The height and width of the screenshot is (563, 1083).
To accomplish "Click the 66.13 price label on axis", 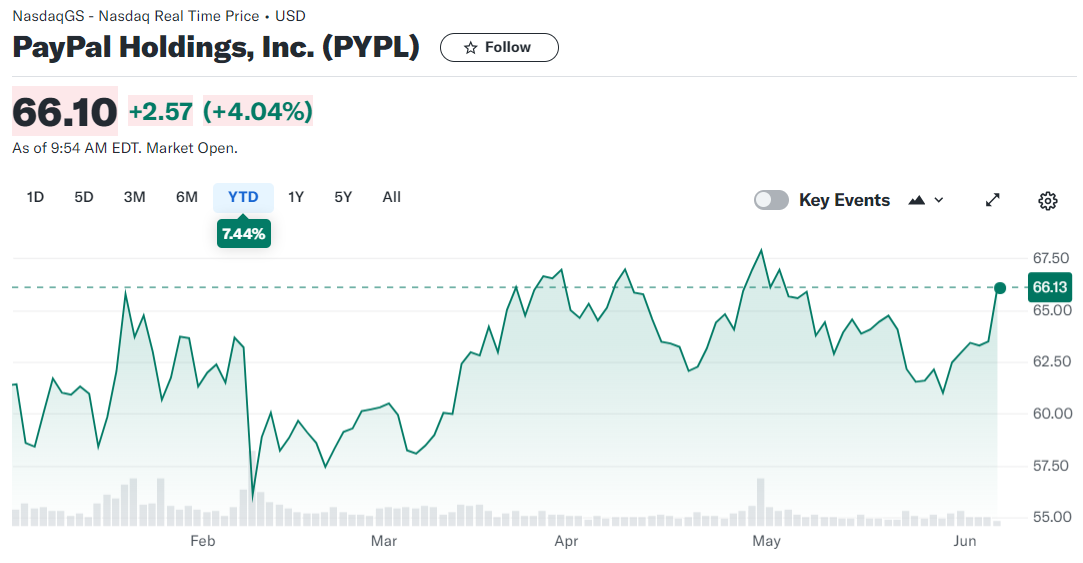I will pyautogui.click(x=1050, y=288).
